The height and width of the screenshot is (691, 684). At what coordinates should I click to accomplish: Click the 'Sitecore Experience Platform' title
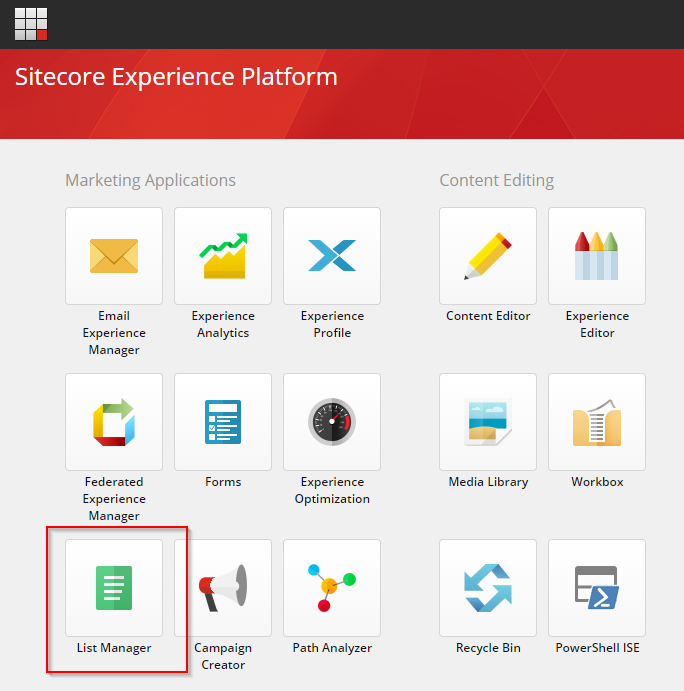[x=176, y=77]
